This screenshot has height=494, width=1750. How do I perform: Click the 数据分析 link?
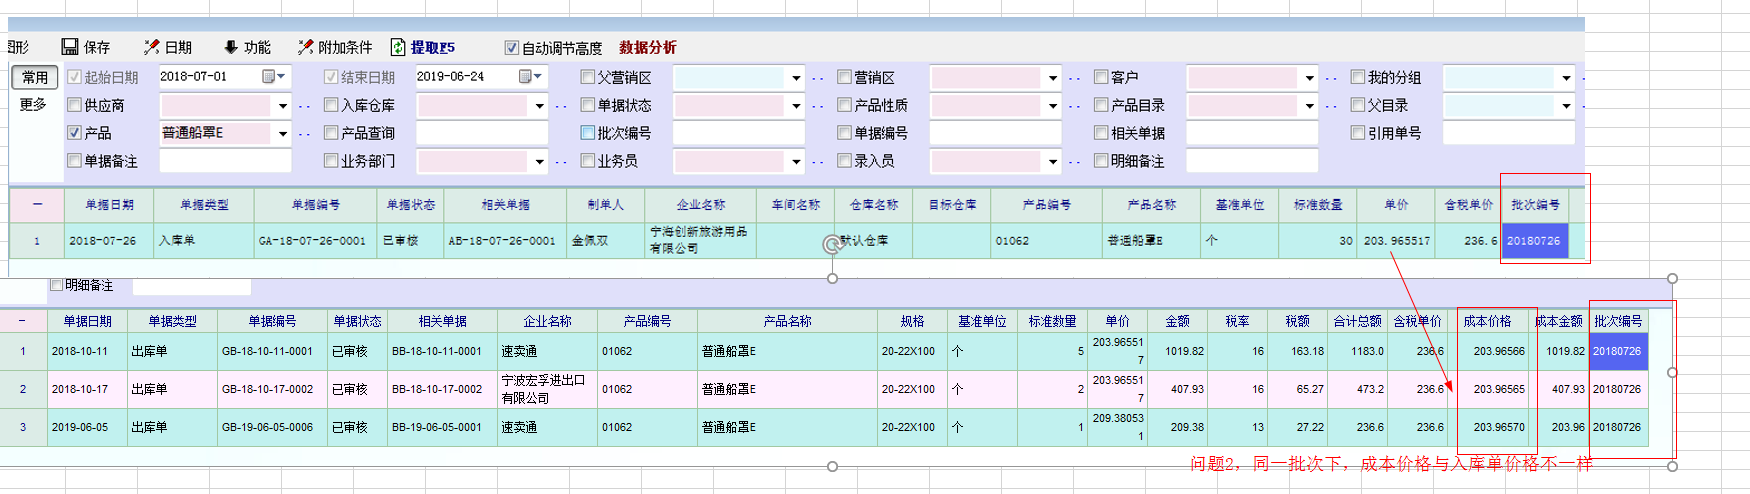click(x=647, y=47)
